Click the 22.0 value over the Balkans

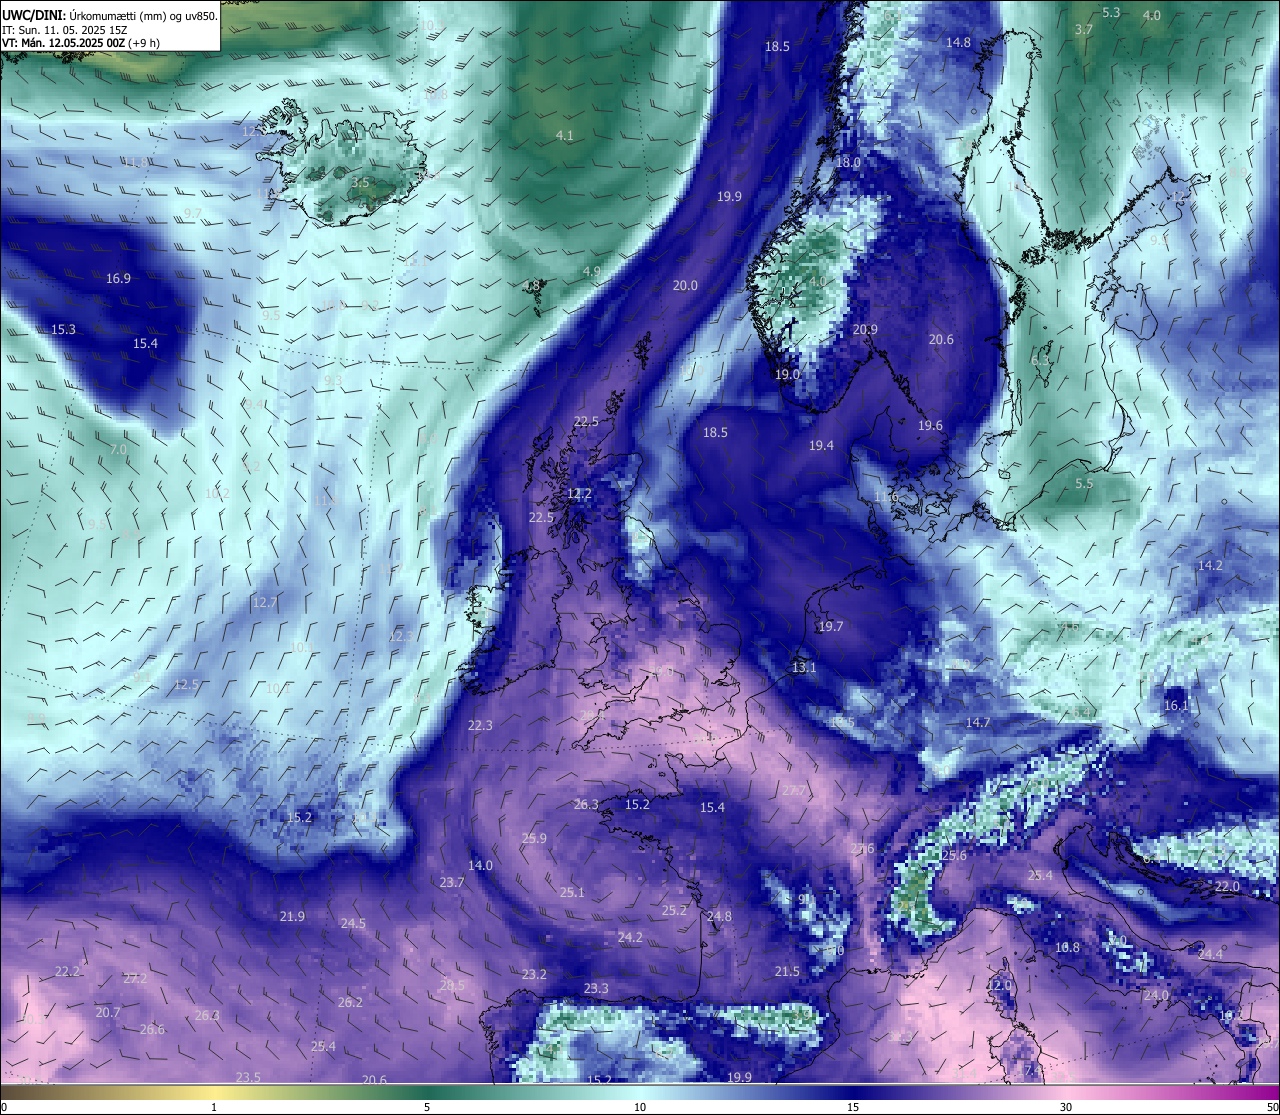click(1227, 886)
